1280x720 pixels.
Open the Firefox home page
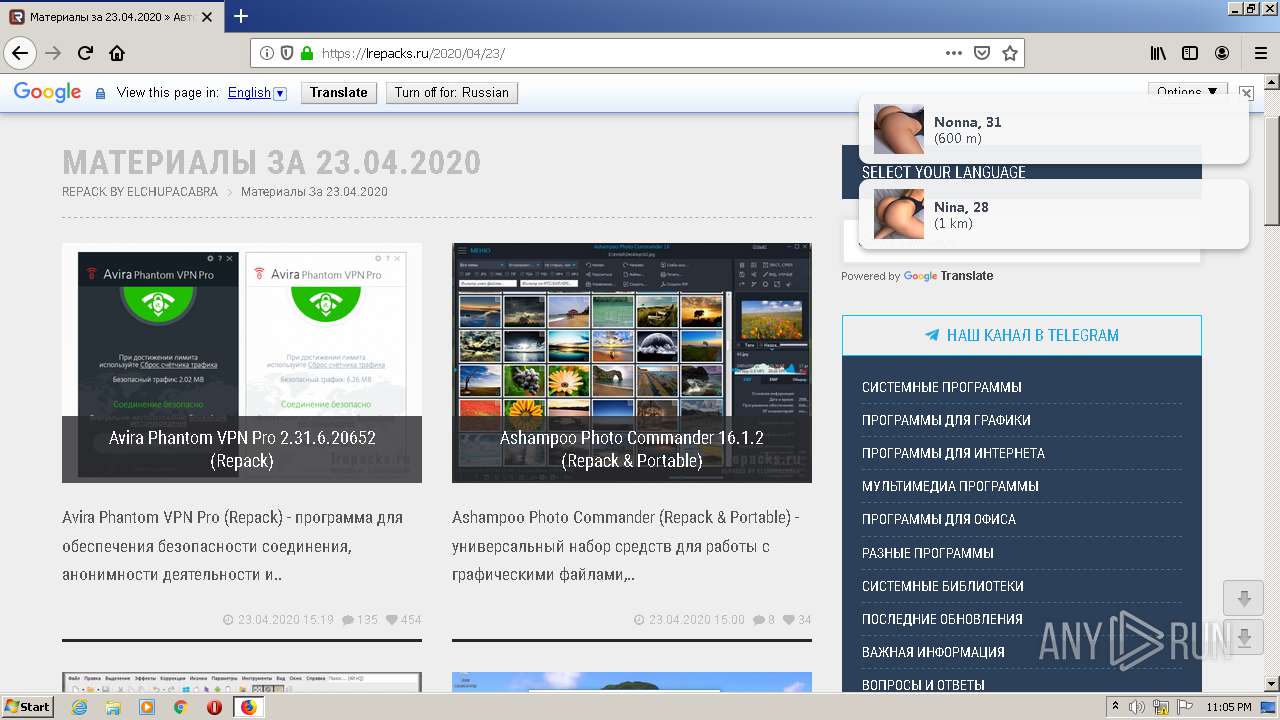click(117, 53)
